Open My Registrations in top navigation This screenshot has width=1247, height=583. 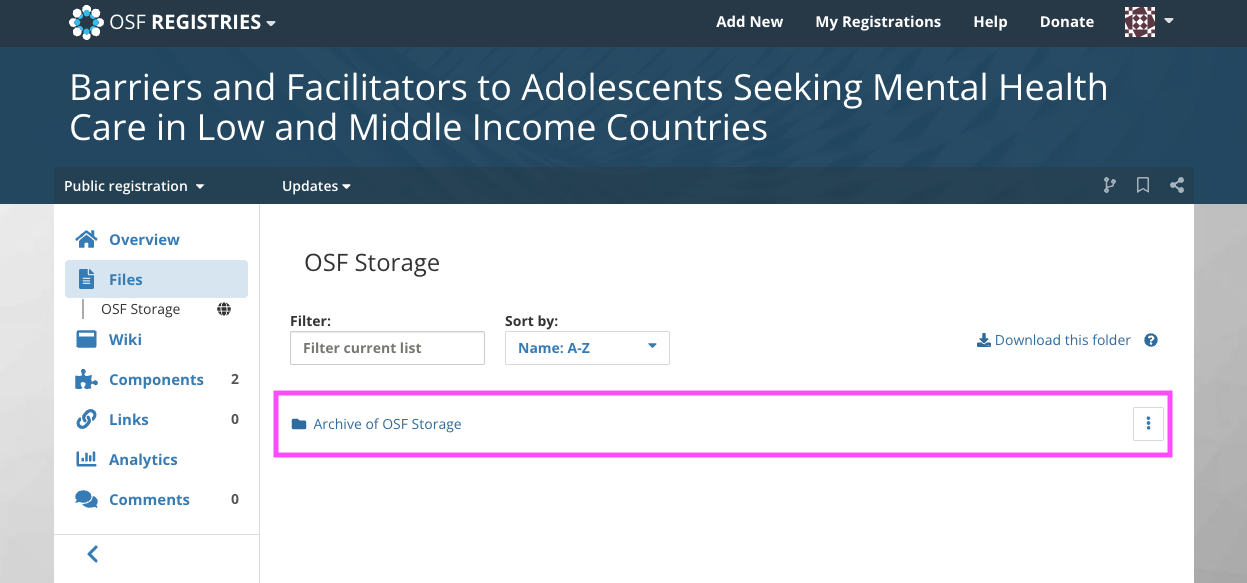point(878,22)
